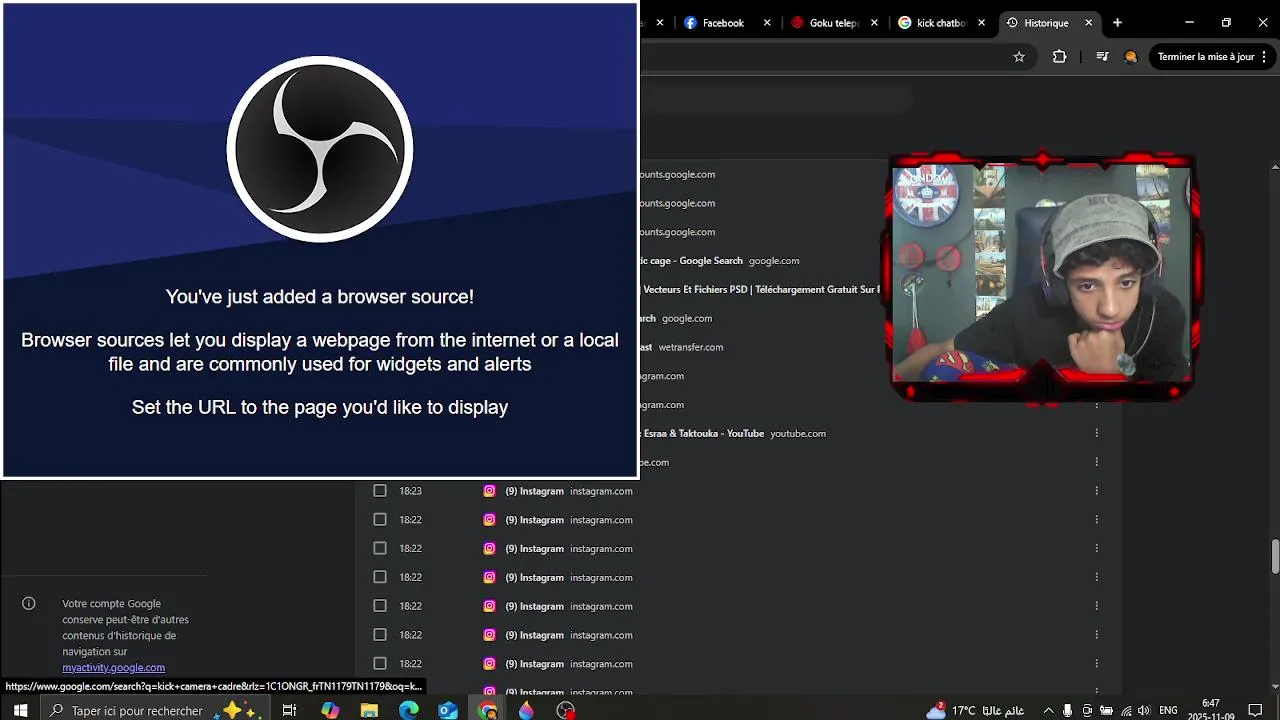Launch Copilot from the taskbar
The image size is (1280, 720).
click(x=330, y=710)
